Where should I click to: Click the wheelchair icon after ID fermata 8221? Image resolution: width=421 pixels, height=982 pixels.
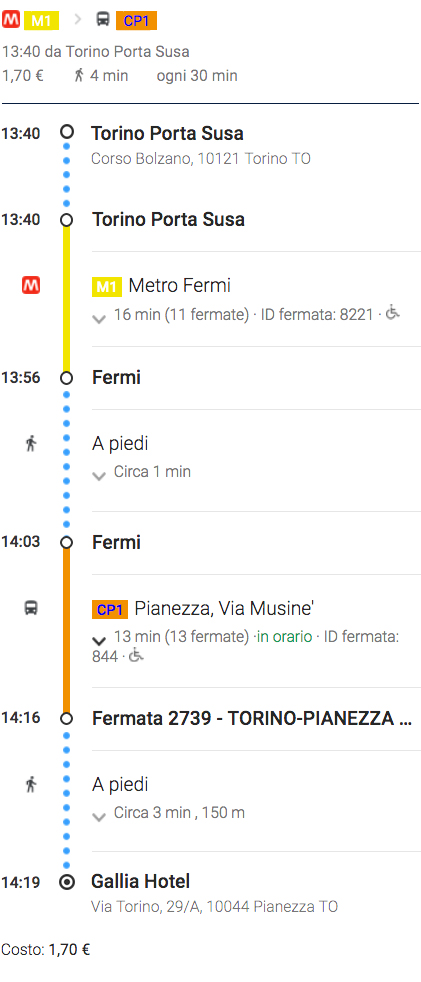pos(392,311)
